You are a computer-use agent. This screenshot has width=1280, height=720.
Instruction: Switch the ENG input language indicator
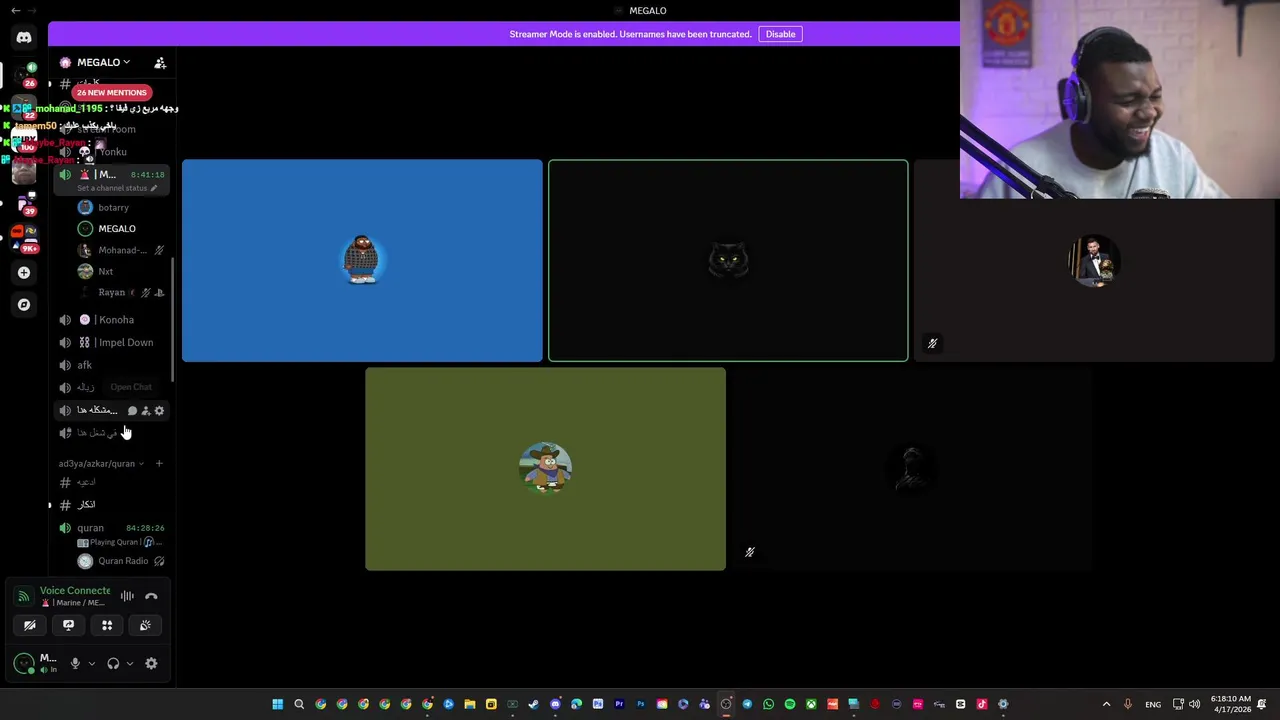click(x=1153, y=704)
